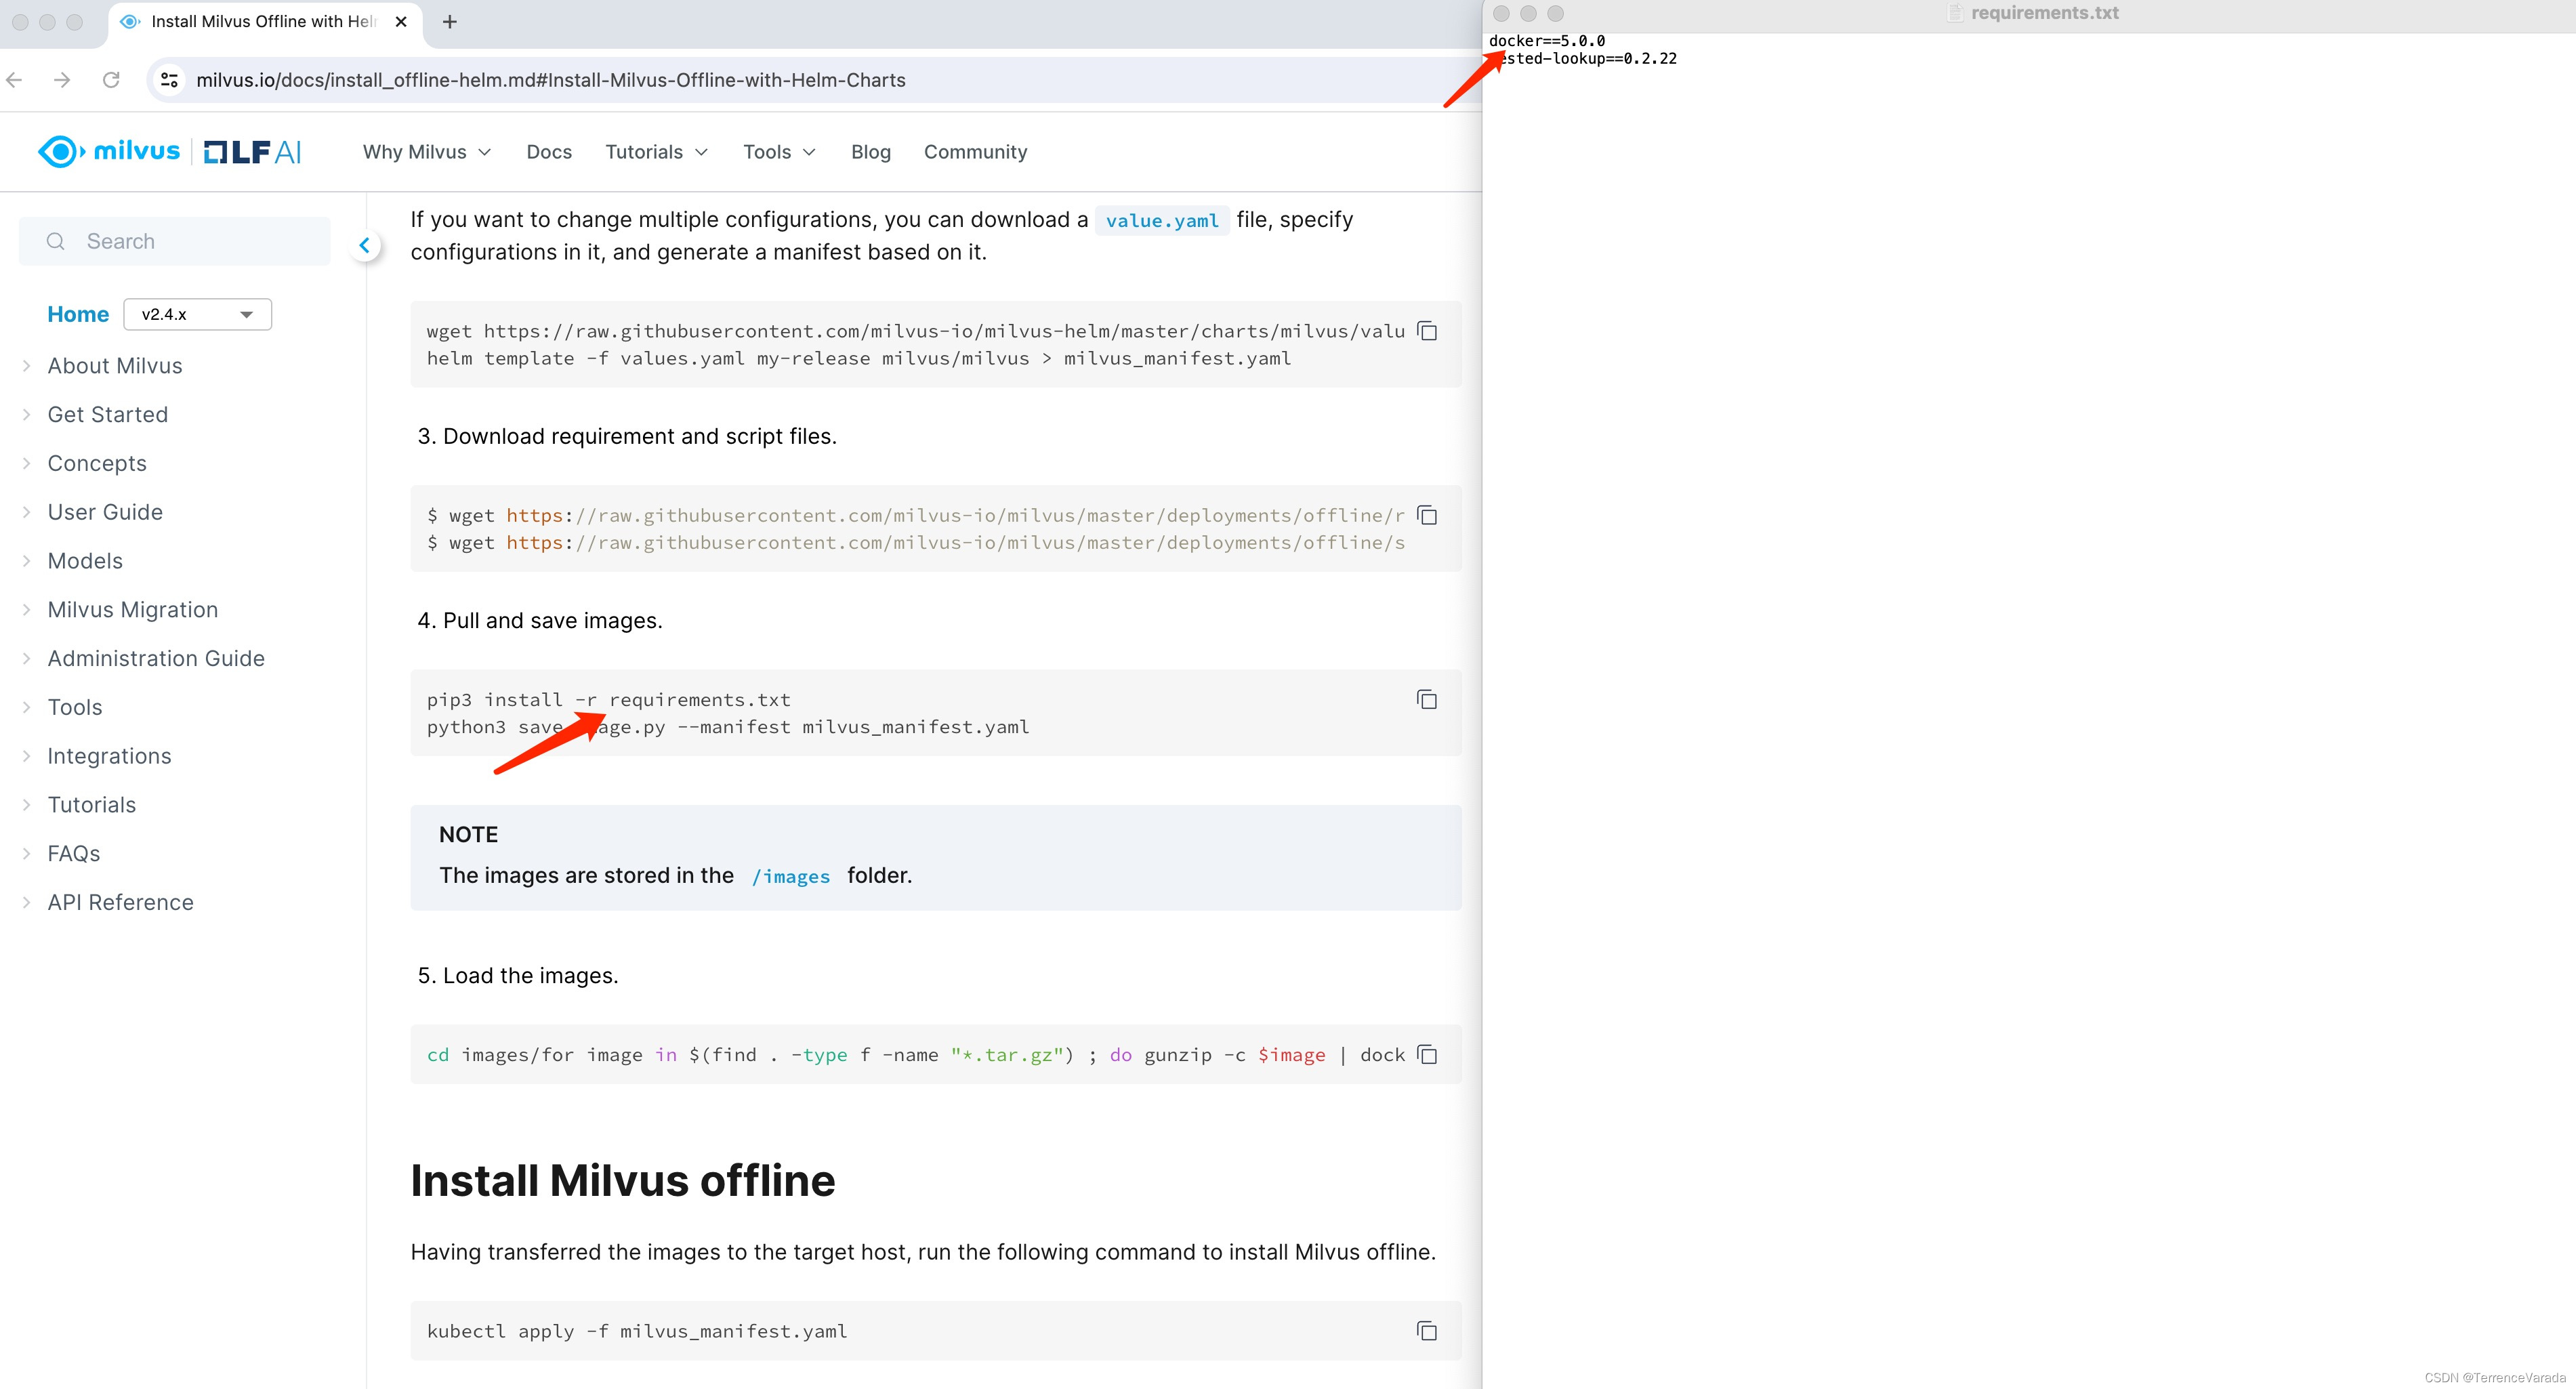2576x1389 pixels.
Task: Collapse the docs sidebar with arrow button
Action: (x=365, y=245)
